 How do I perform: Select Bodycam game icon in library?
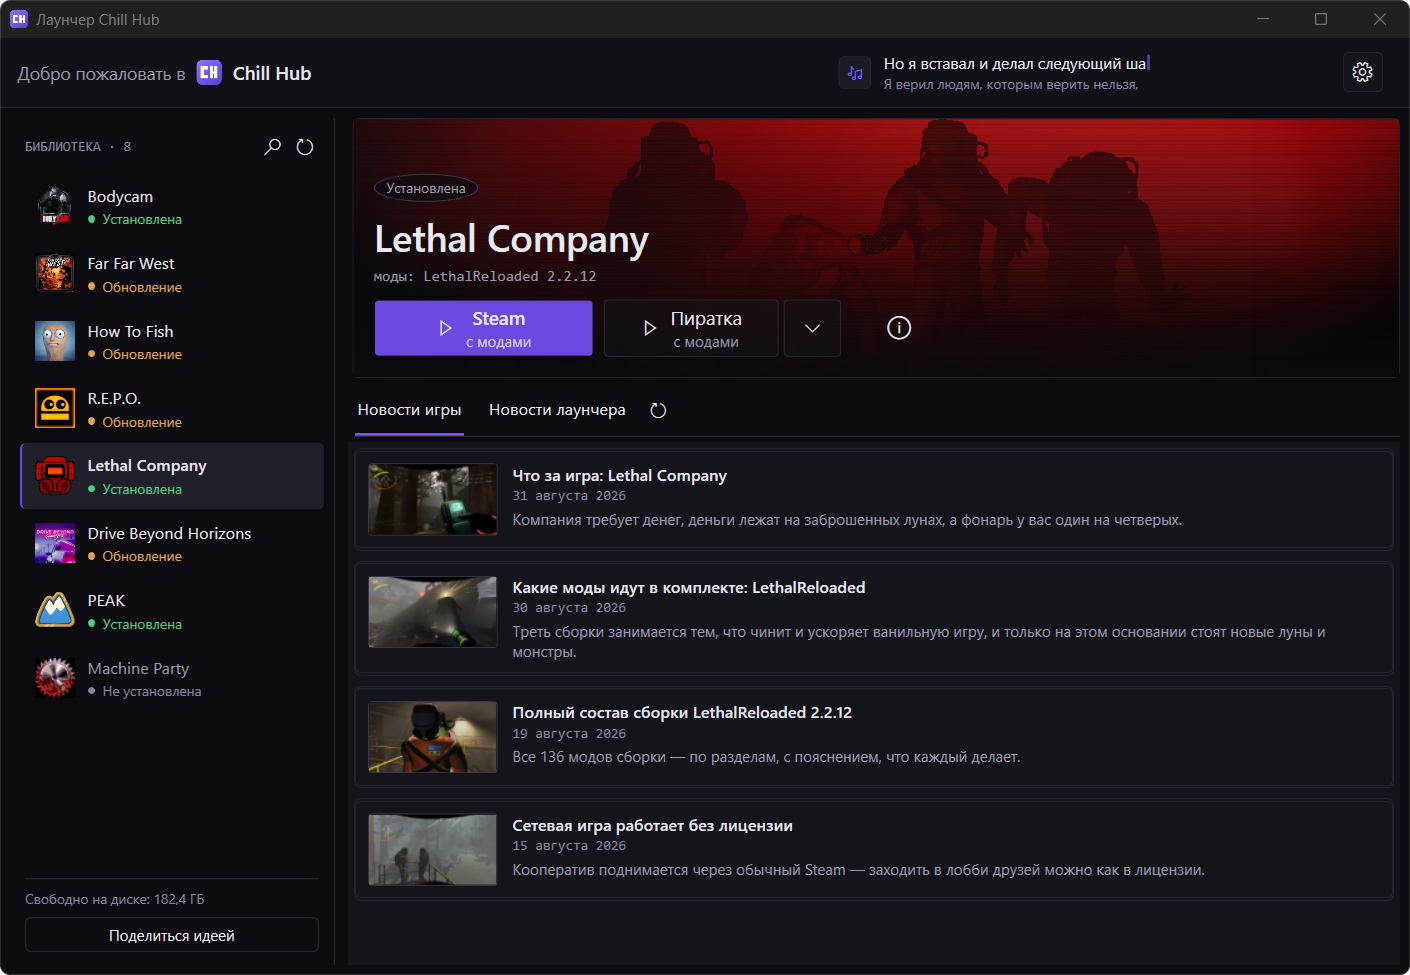tap(55, 207)
